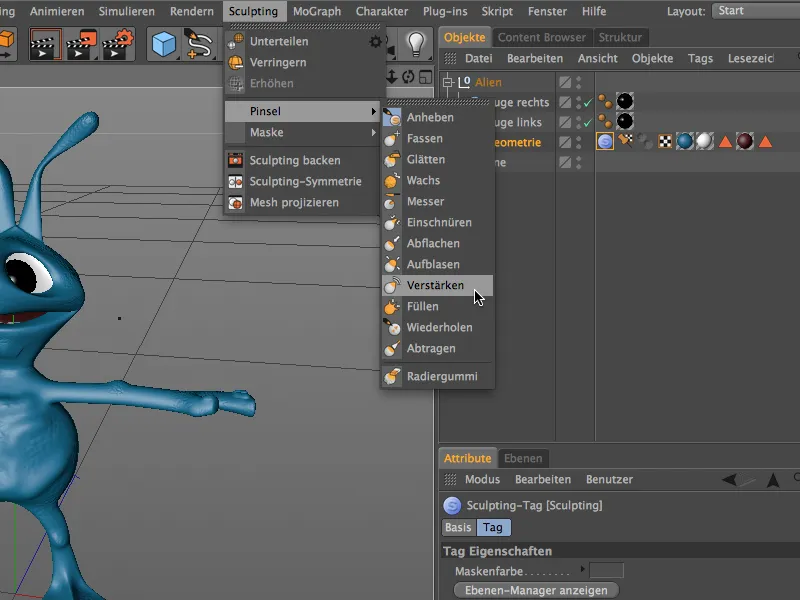The width and height of the screenshot is (800, 600).
Task: Click the render view clapperboard icon
Action: [45, 45]
